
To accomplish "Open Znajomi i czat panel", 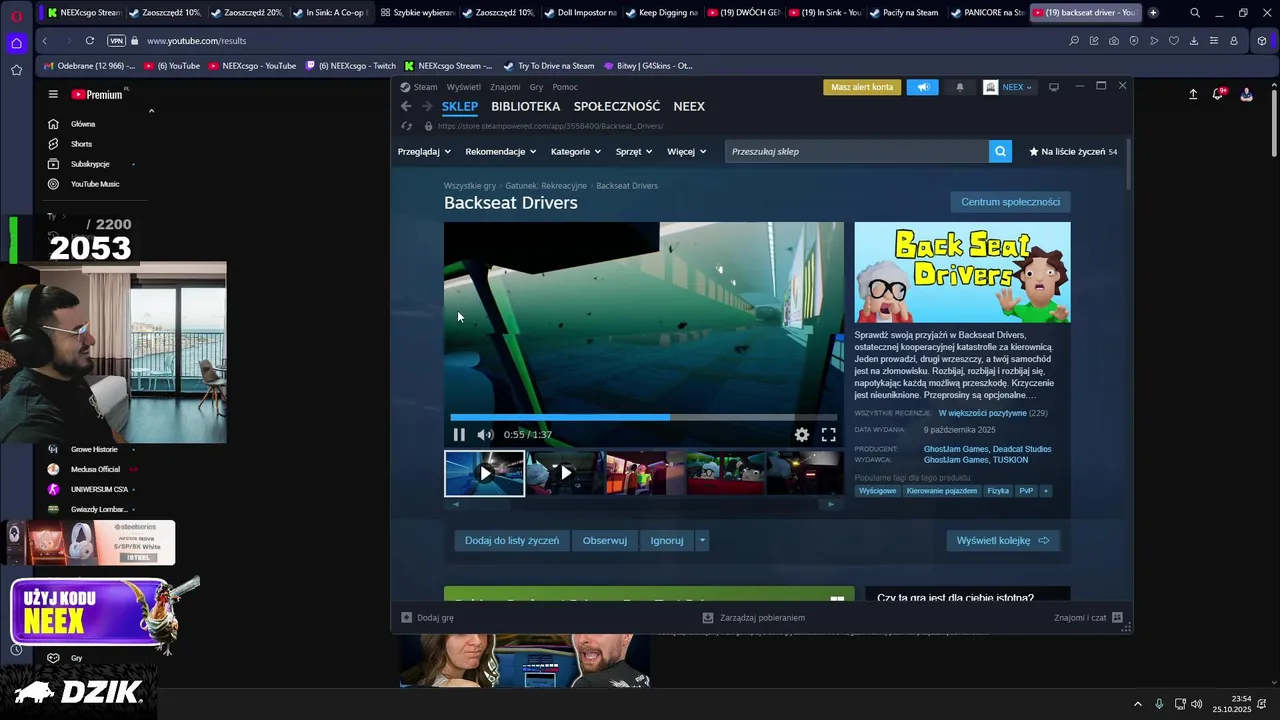I will (1088, 618).
